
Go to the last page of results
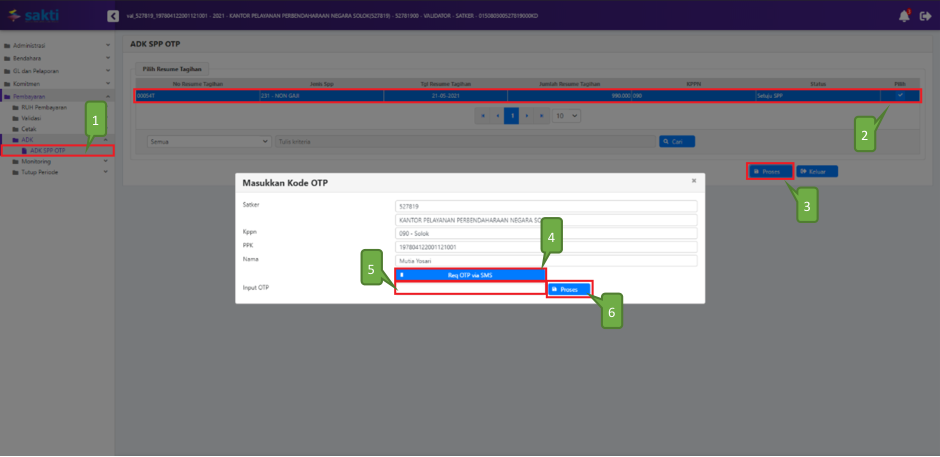point(542,116)
